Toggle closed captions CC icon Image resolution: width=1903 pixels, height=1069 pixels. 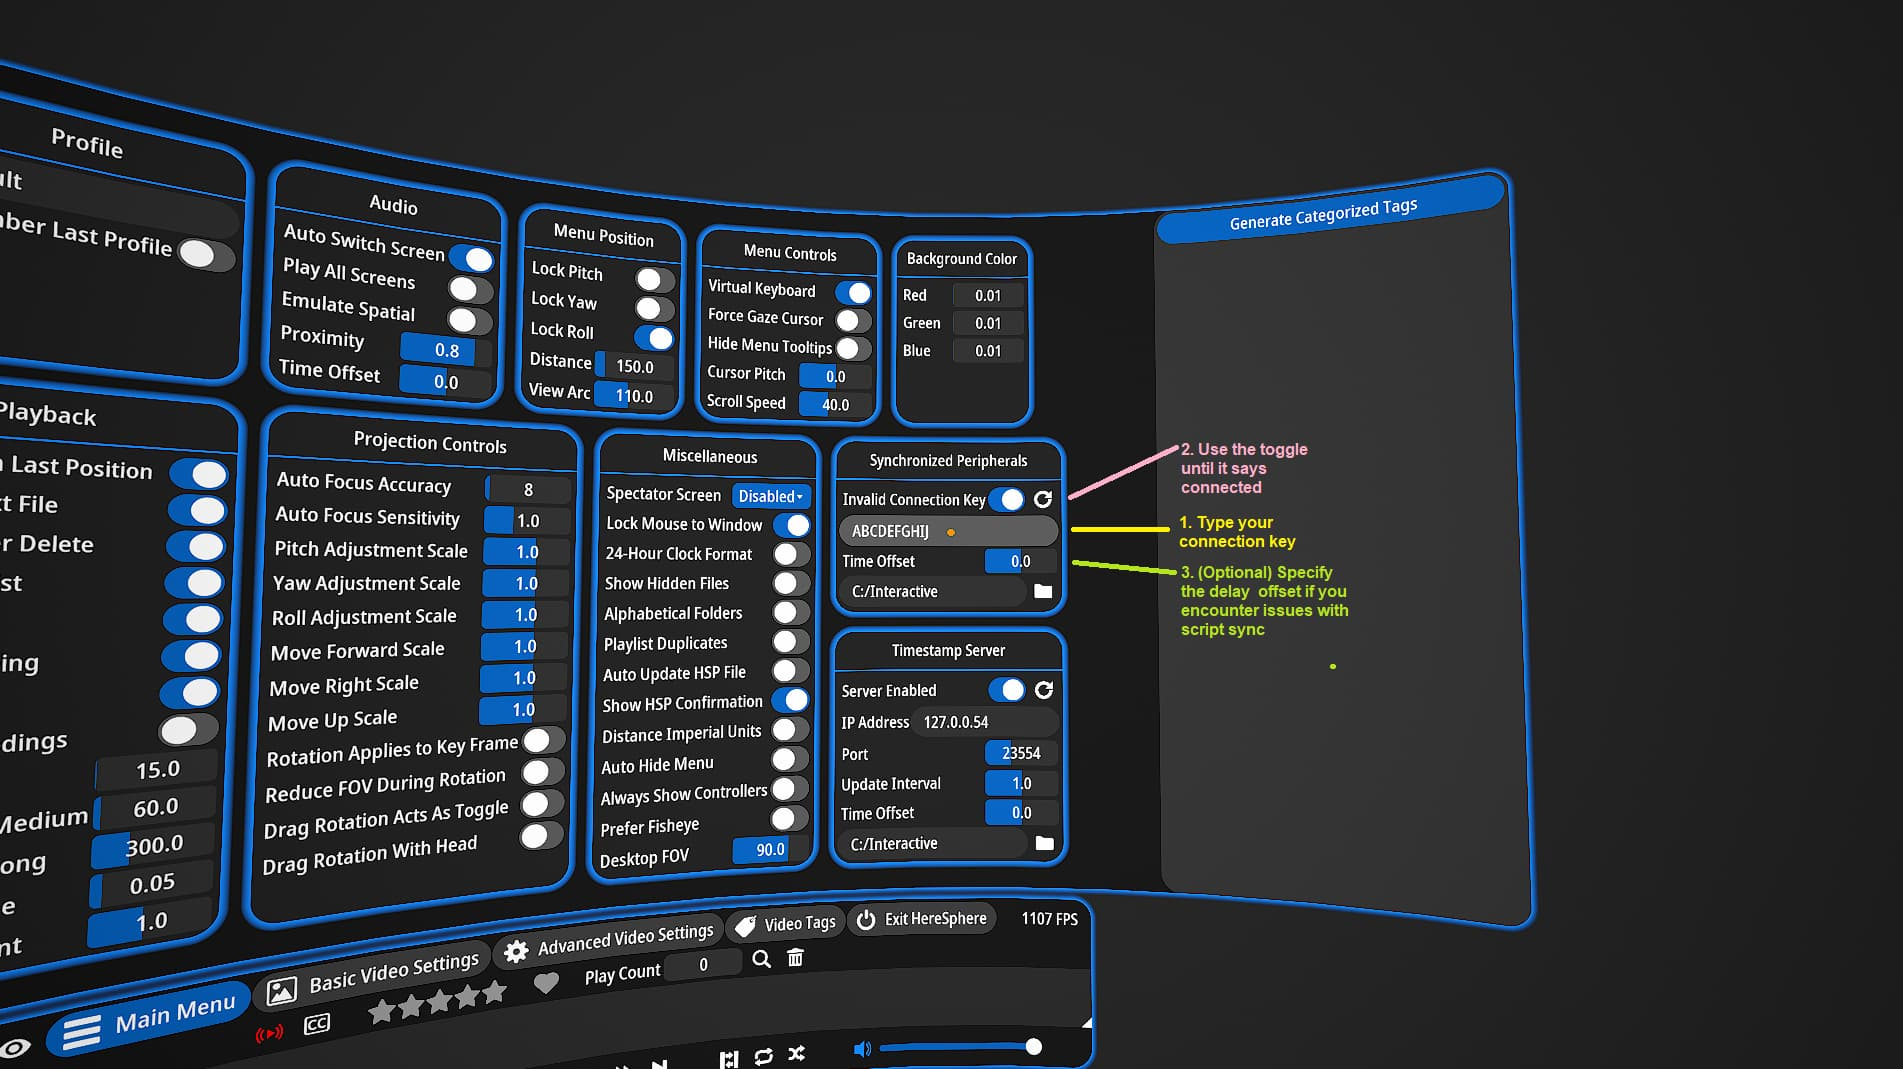pos(317,1024)
